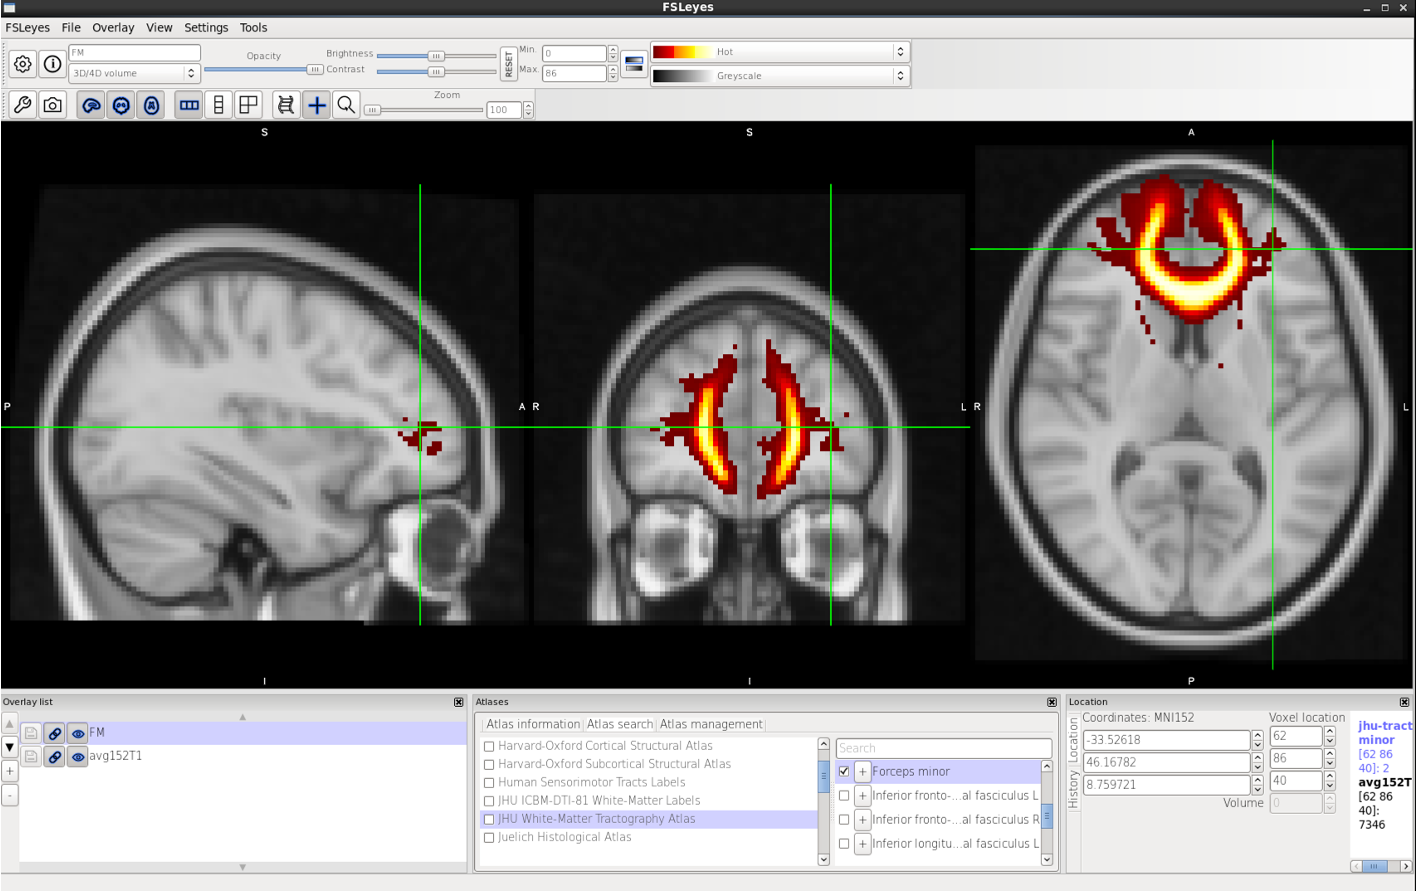Viewport: 1416px width, 892px height.
Task: Hide the FM overlay
Action: tap(78, 733)
